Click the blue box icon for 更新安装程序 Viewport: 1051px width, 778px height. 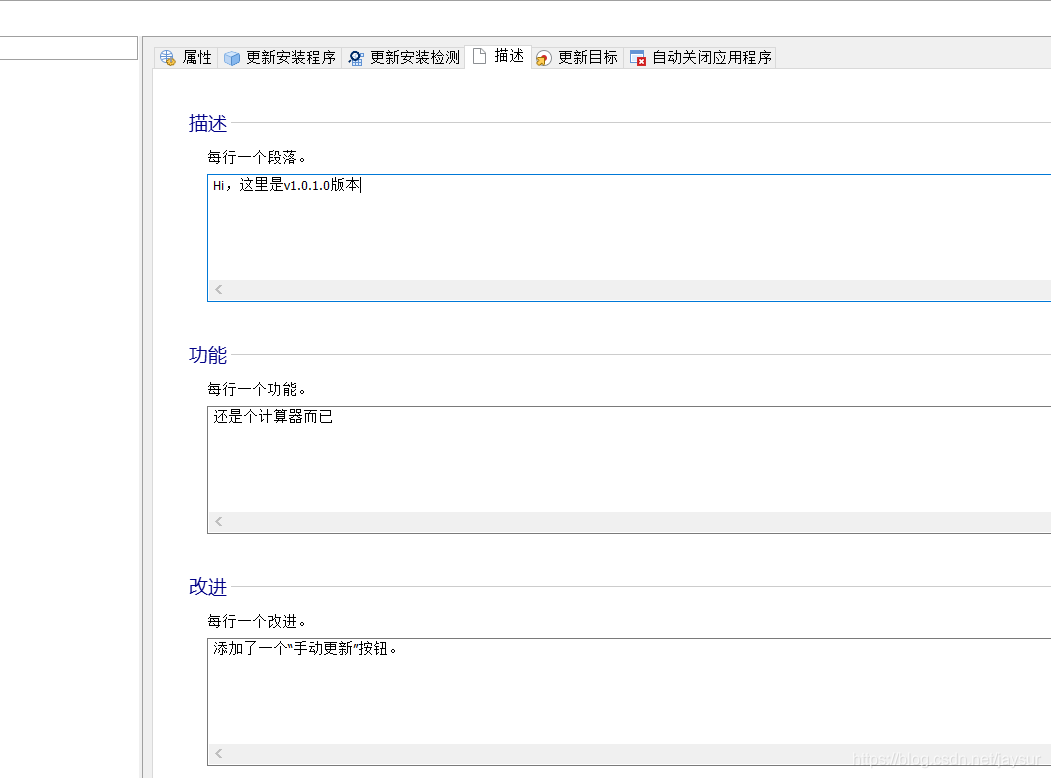(x=231, y=58)
